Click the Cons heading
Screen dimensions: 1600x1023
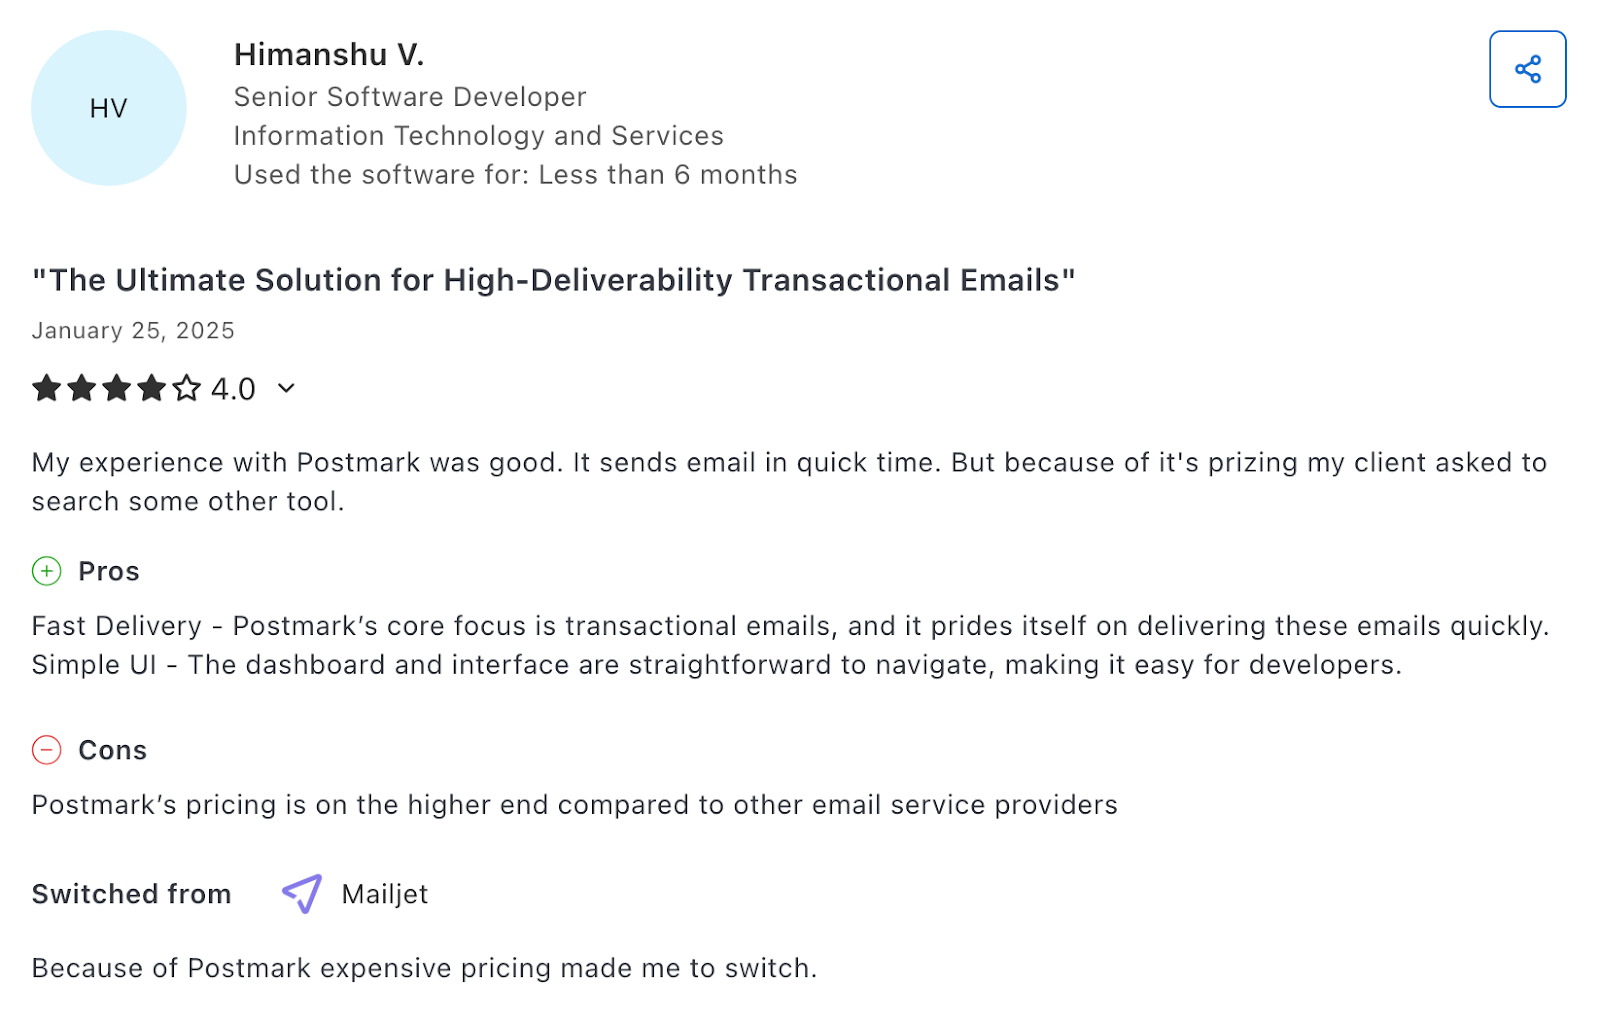112,750
